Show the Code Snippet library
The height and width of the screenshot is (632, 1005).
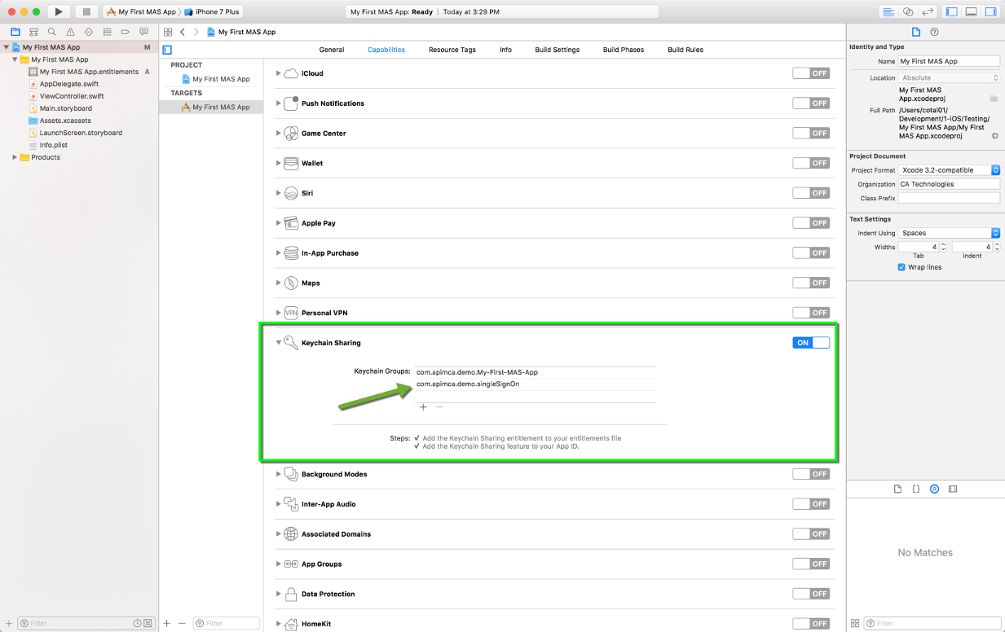916,489
